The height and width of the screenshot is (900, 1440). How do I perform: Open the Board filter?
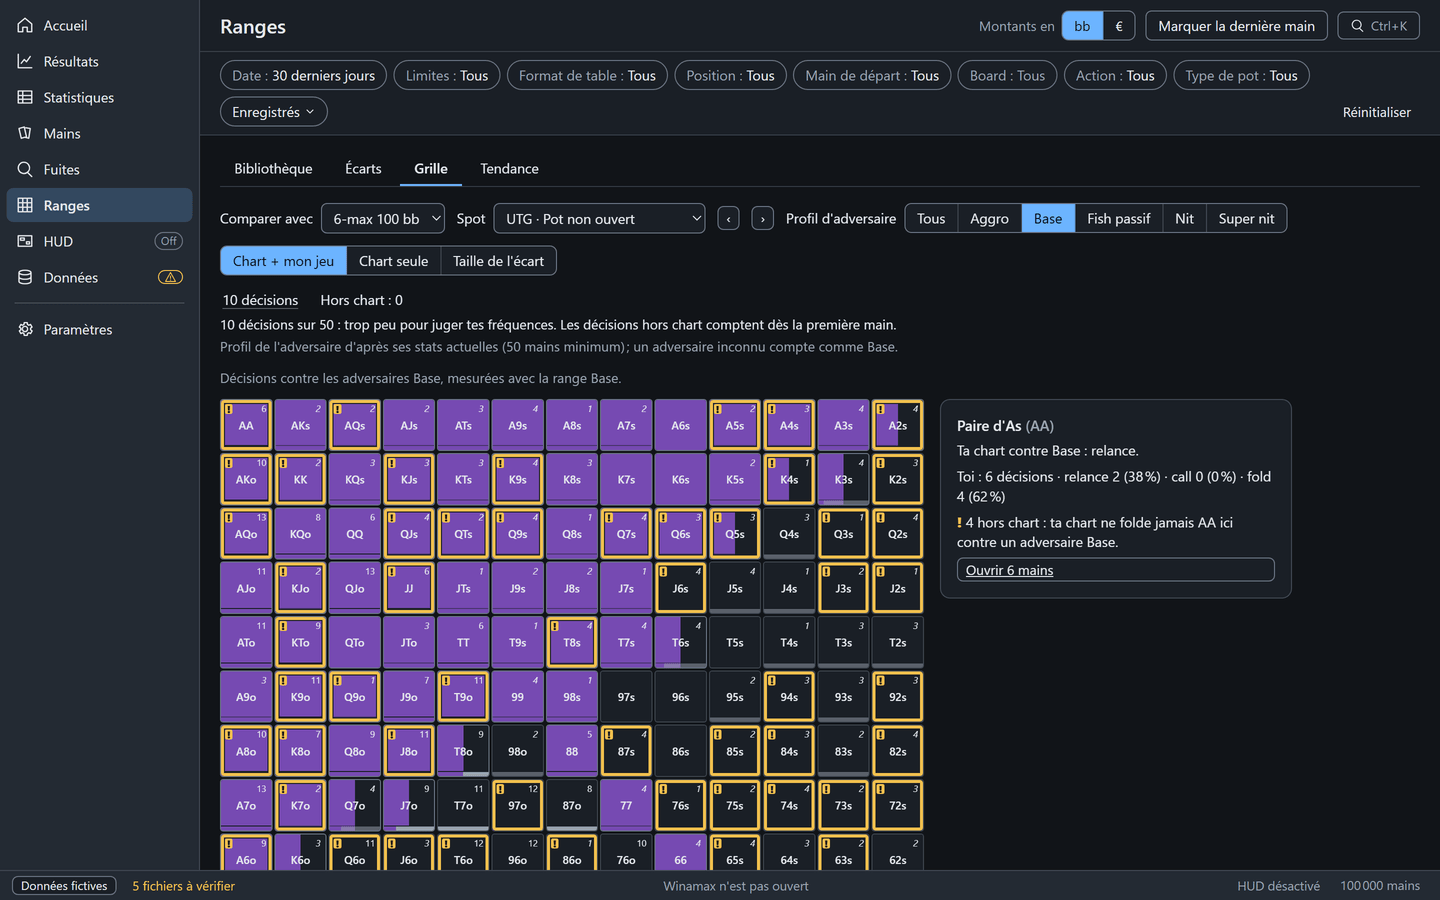point(1007,75)
